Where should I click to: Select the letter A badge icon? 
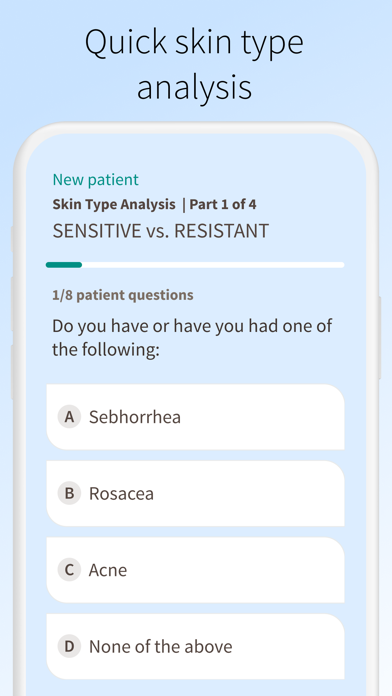pos(69,417)
